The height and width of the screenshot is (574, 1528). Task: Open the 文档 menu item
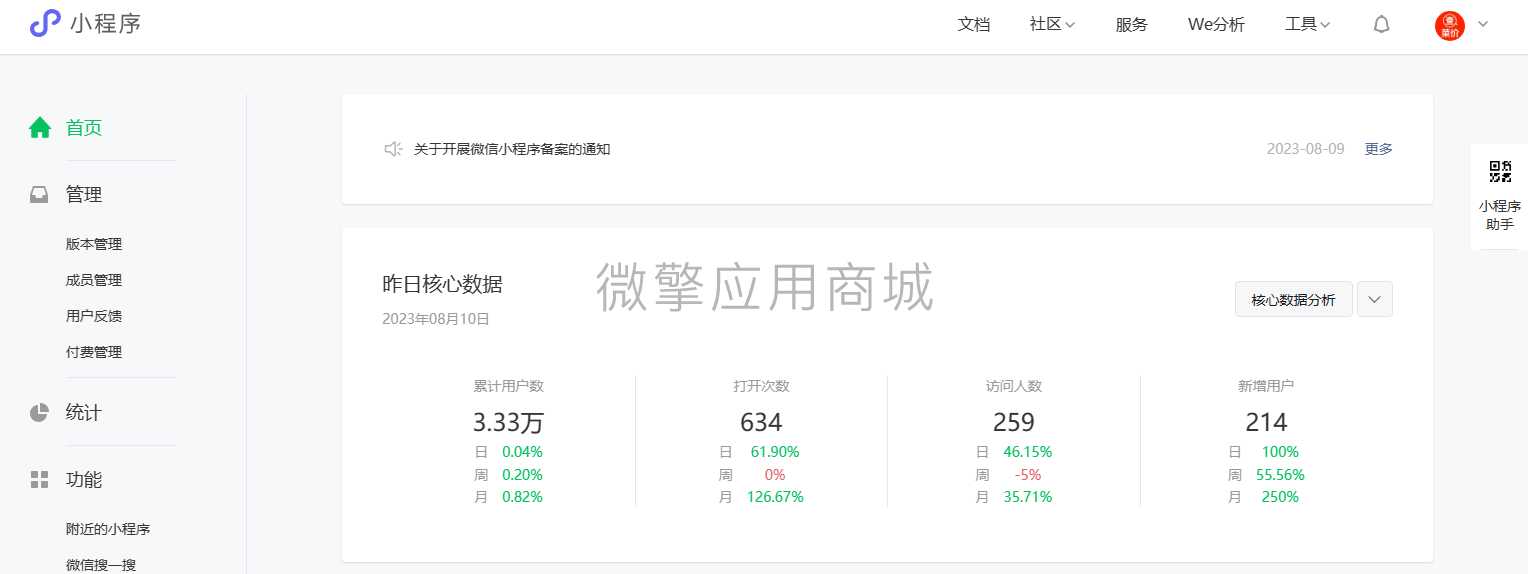[x=974, y=25]
